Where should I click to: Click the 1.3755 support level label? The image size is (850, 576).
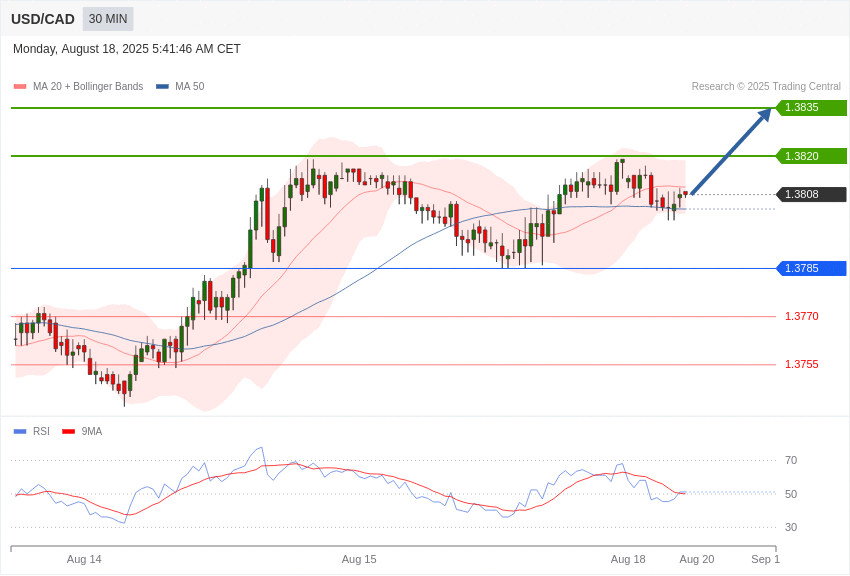point(802,364)
